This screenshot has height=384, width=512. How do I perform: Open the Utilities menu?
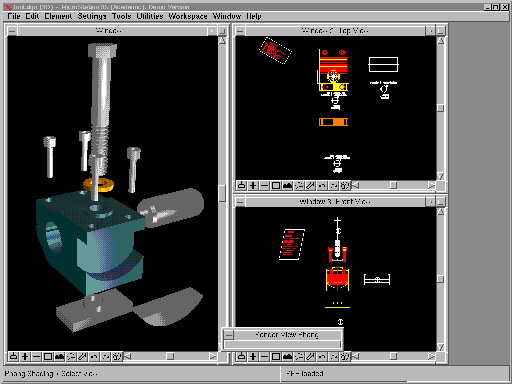tap(150, 16)
